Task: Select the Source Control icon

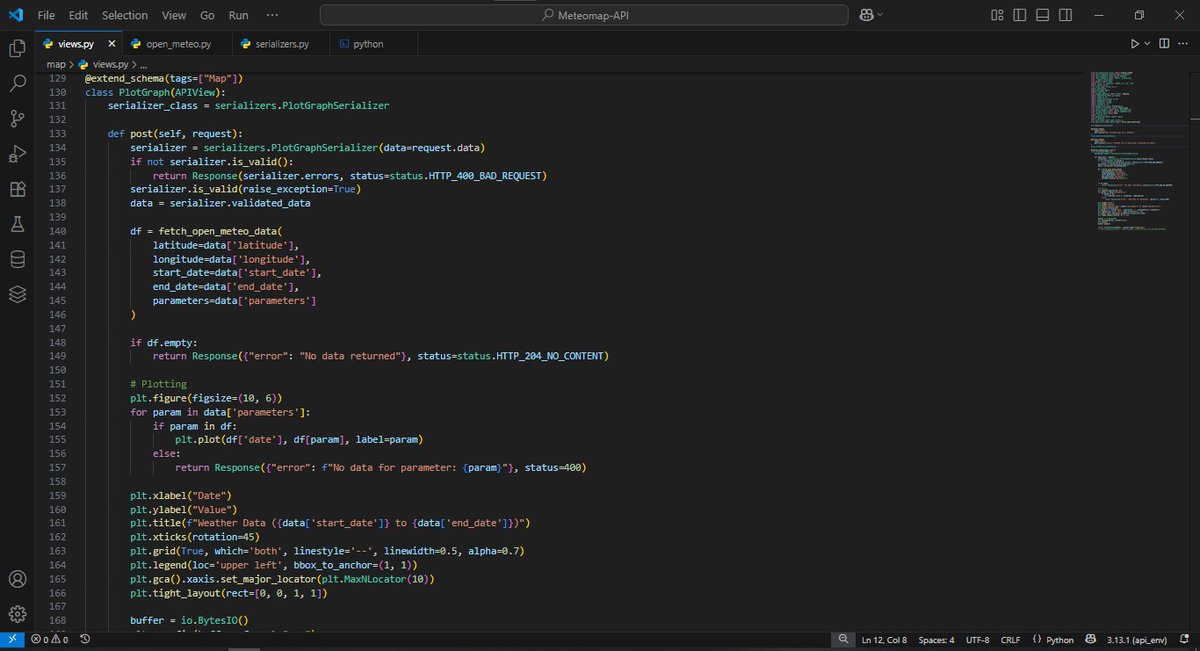Action: pos(15,118)
